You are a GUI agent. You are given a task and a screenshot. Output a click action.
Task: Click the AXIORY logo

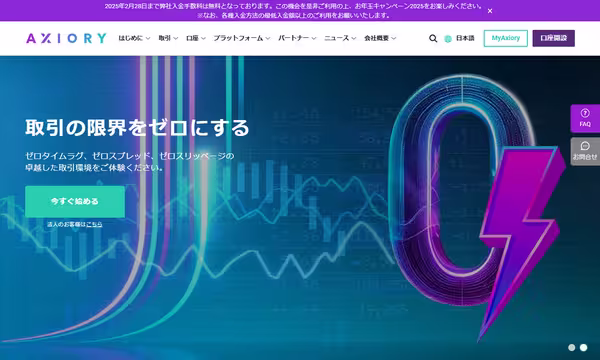66,38
